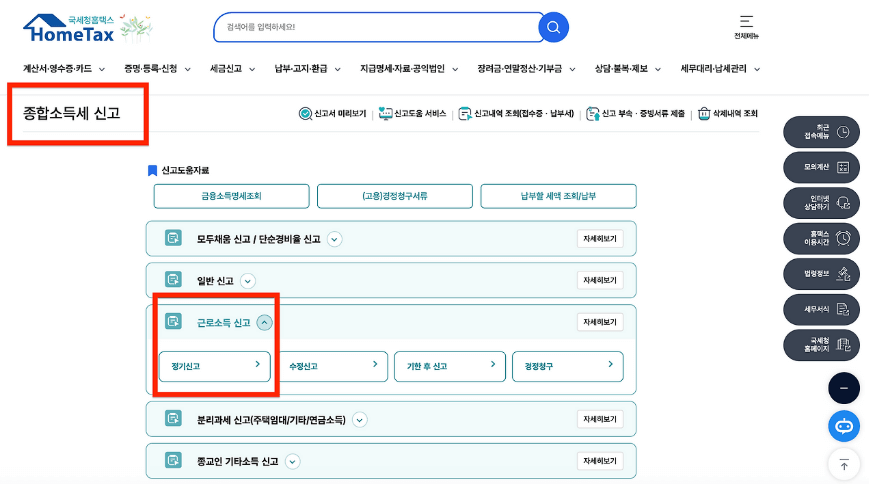Click 자세히보기 for 근로소득 신고
This screenshot has height=484, width=869.
point(600,322)
